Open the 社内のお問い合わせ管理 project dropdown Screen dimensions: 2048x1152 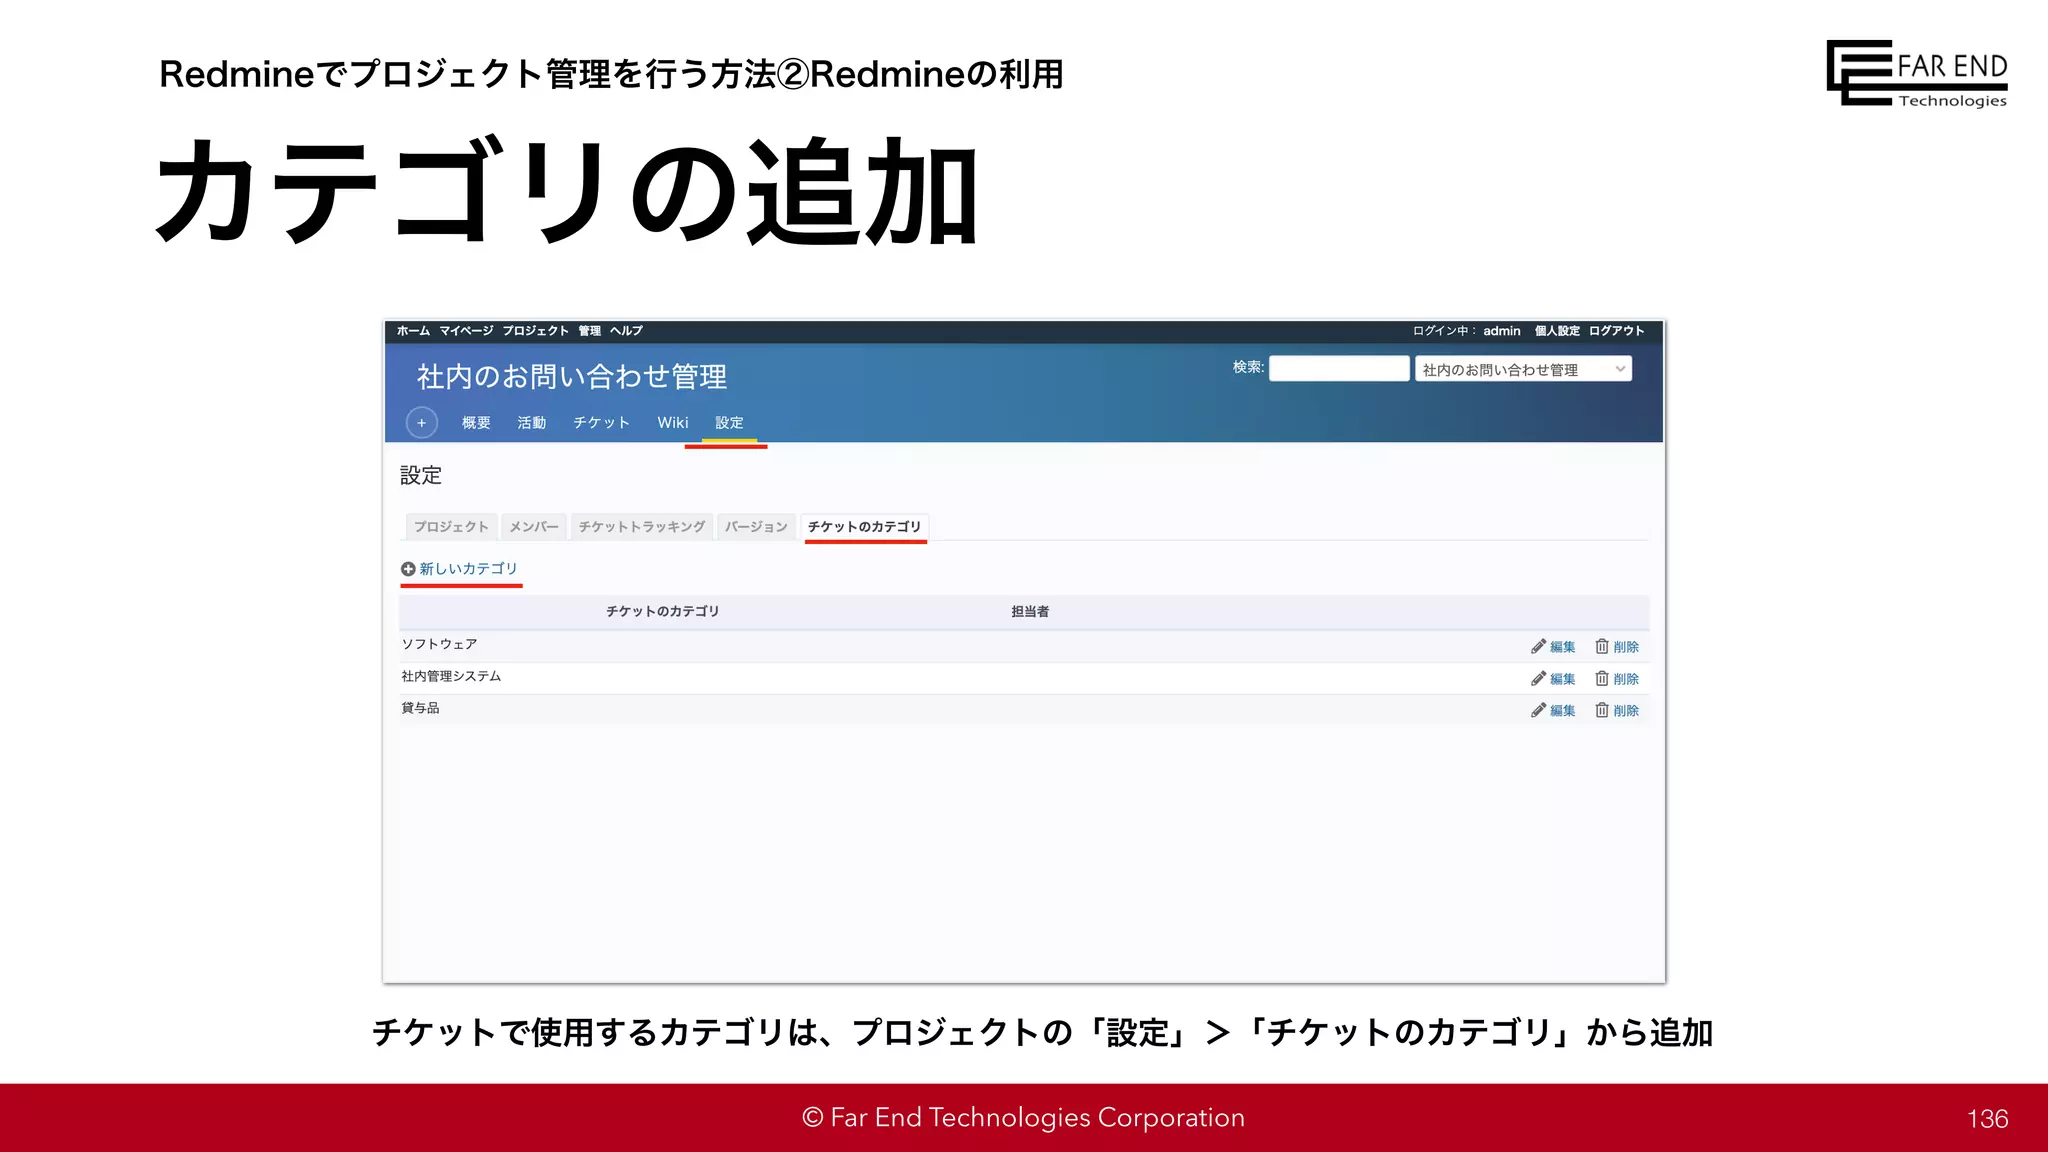tap(1523, 369)
